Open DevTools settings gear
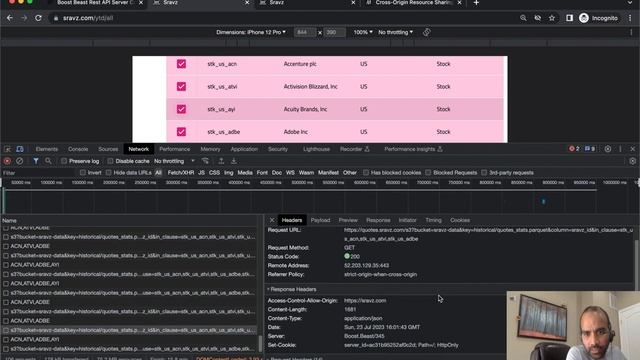The height and width of the screenshot is (360, 640). coord(608,149)
